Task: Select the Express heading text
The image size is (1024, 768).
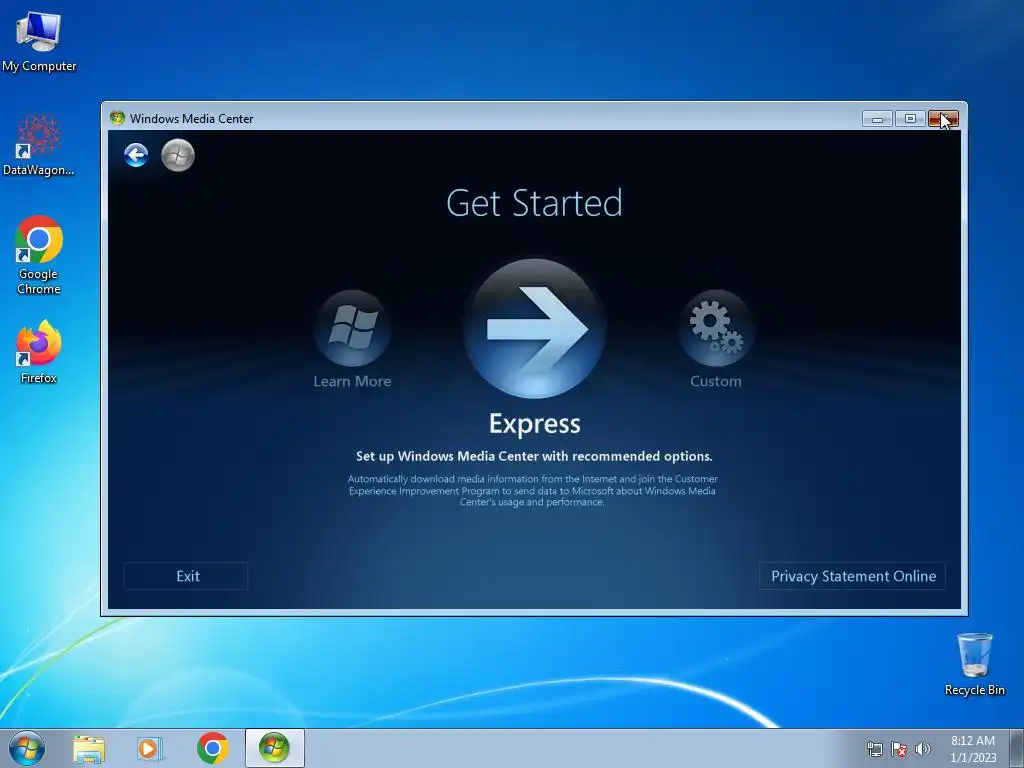Action: pyautogui.click(x=535, y=424)
